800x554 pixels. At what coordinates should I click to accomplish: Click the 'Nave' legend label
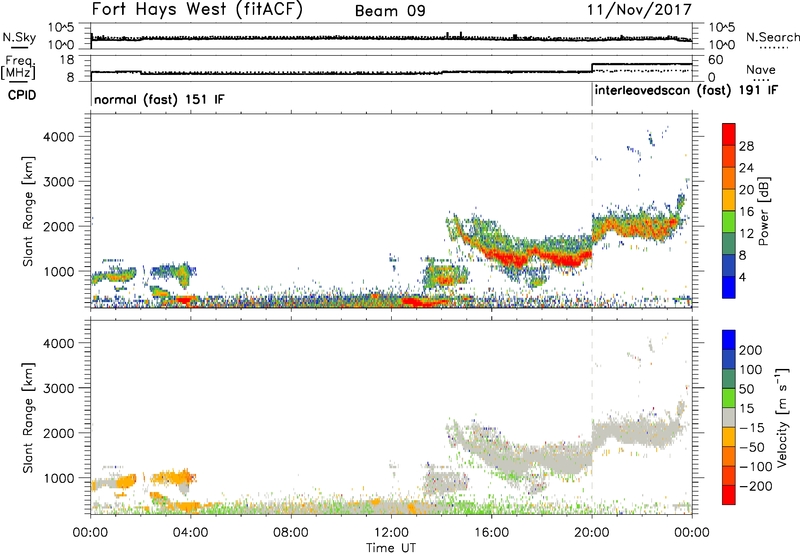point(761,69)
